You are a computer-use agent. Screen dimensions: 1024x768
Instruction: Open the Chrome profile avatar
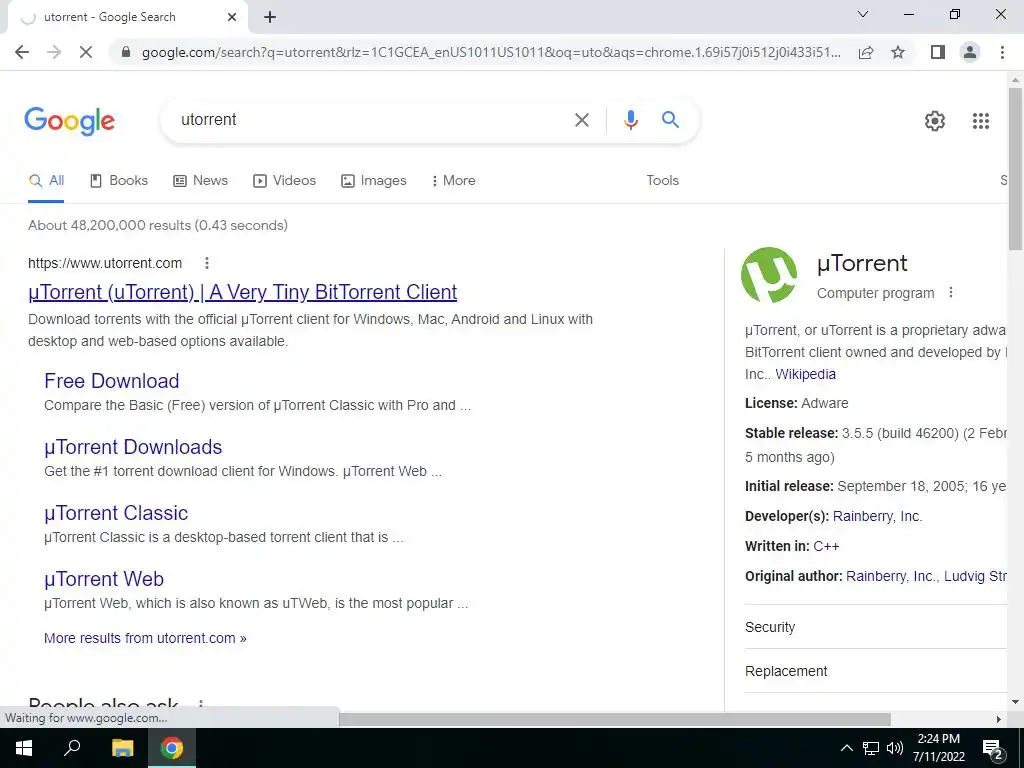970,52
